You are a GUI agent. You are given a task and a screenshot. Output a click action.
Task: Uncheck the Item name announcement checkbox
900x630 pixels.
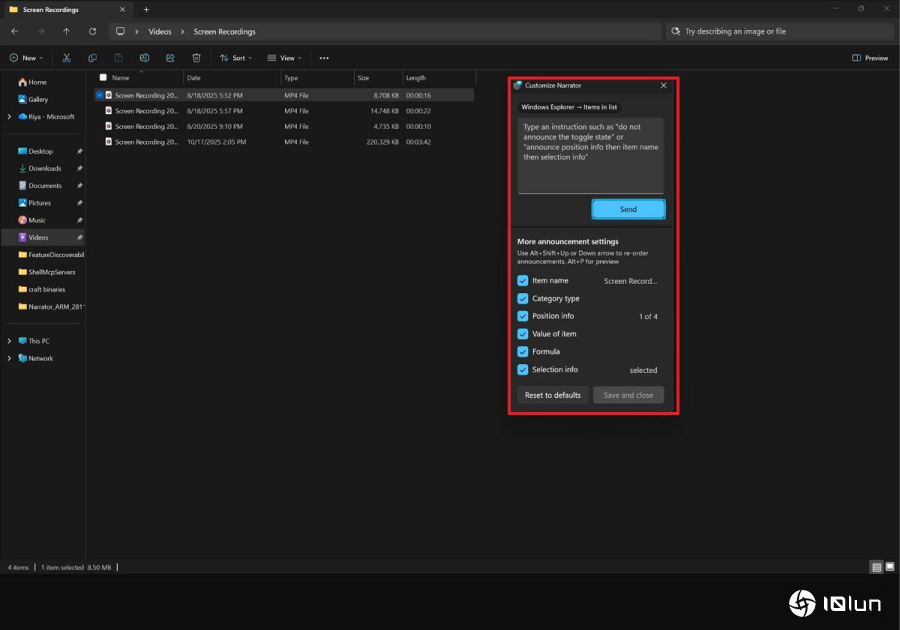click(x=523, y=281)
